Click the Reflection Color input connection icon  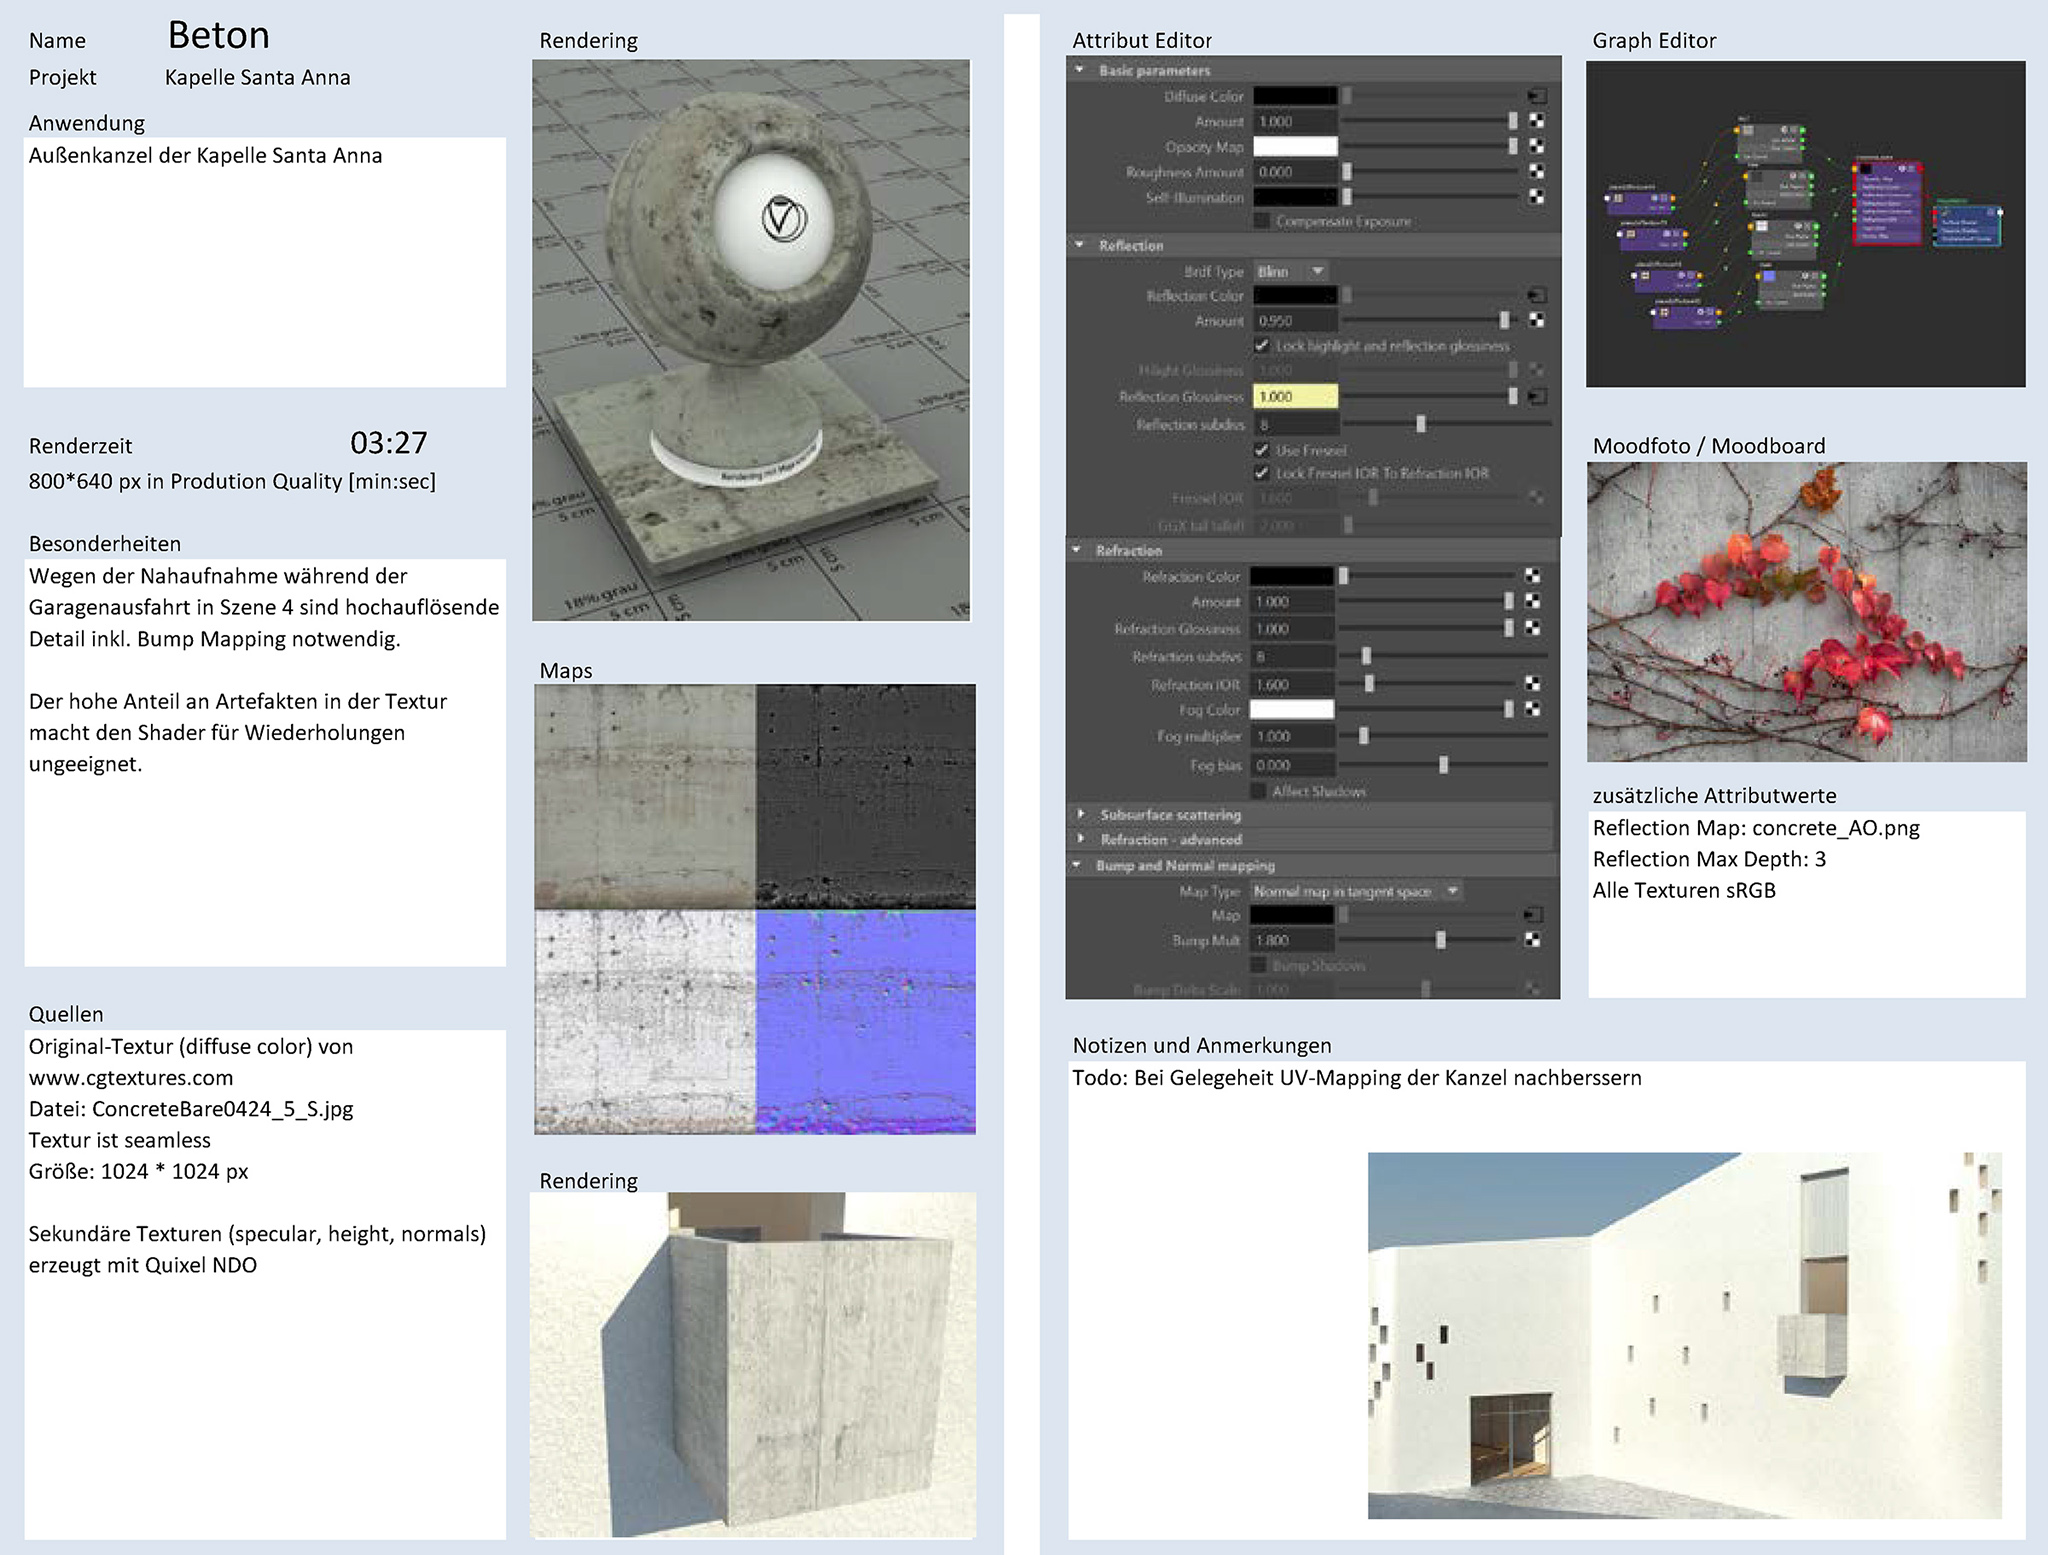point(1537,295)
